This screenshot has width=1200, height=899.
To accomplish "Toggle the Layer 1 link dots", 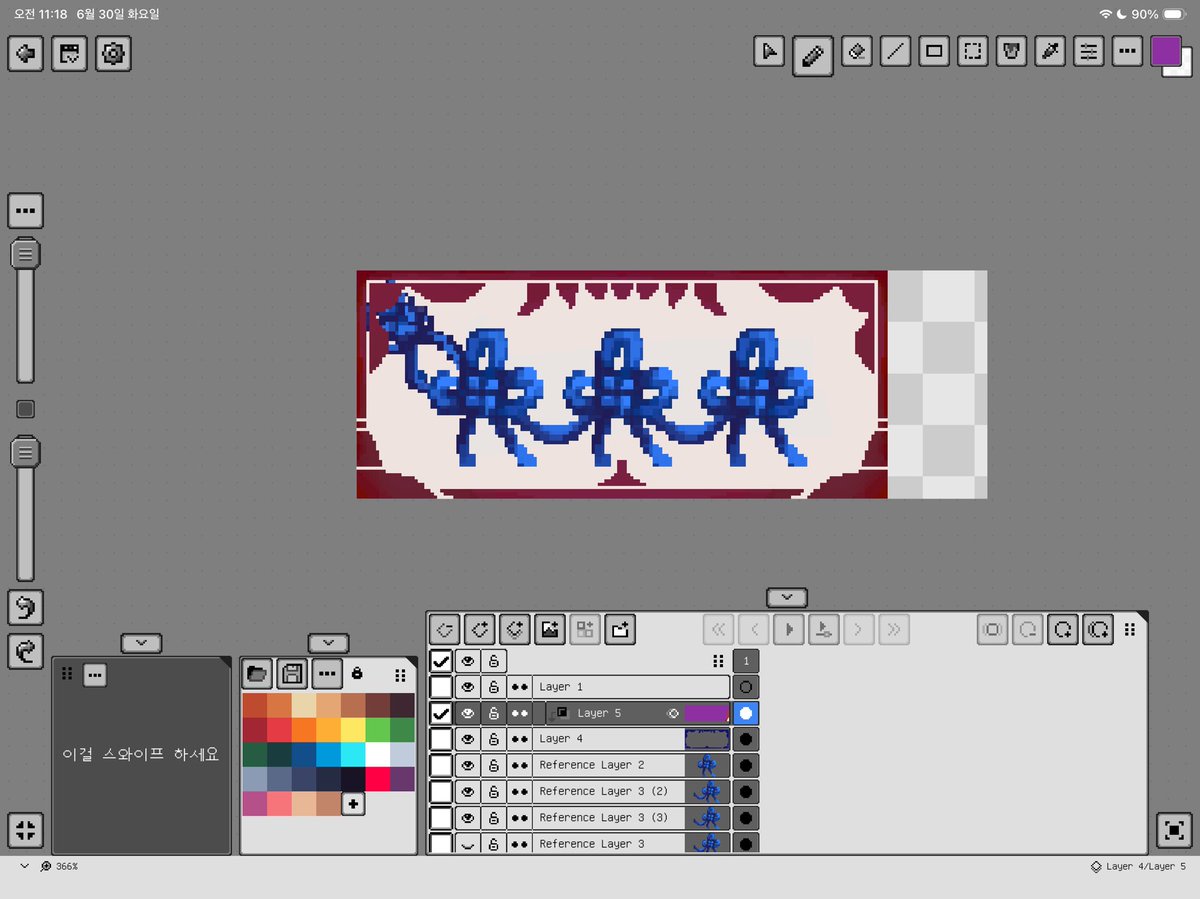I will pos(519,687).
